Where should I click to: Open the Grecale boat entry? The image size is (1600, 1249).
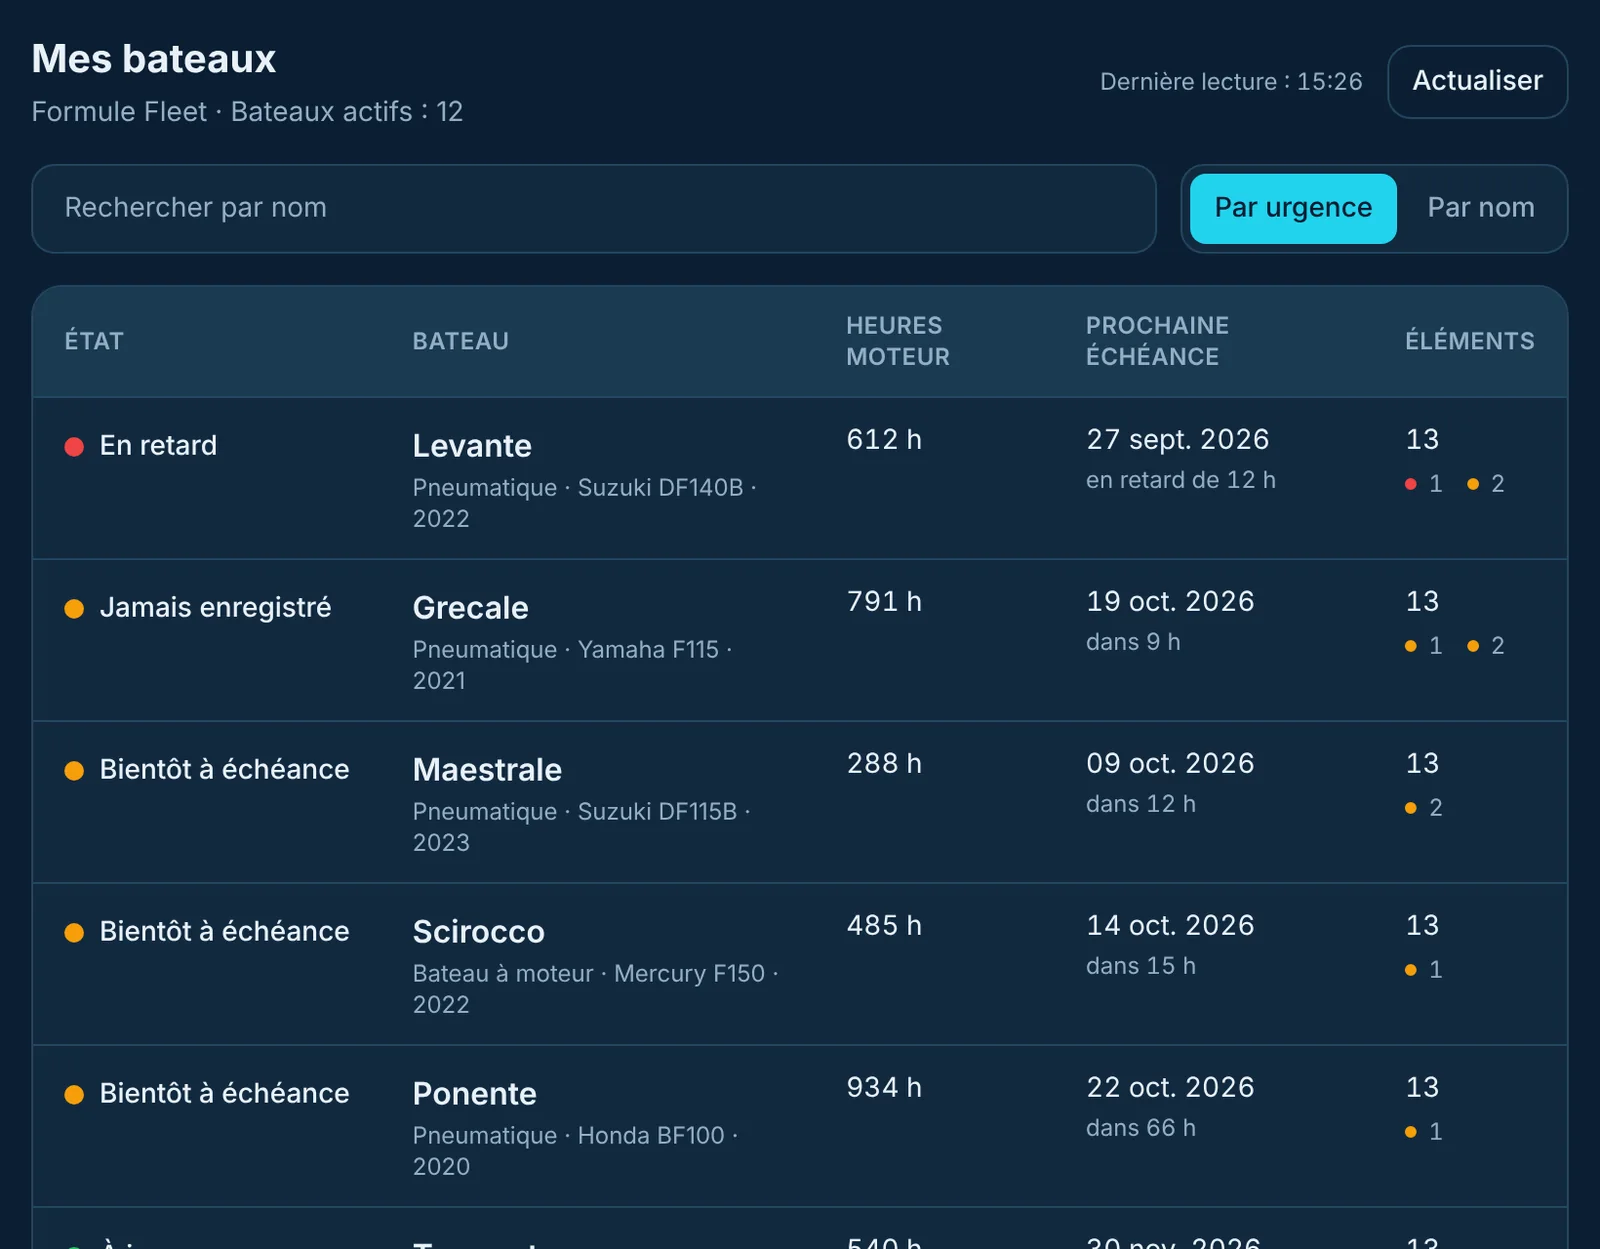pyautogui.click(x=800, y=640)
